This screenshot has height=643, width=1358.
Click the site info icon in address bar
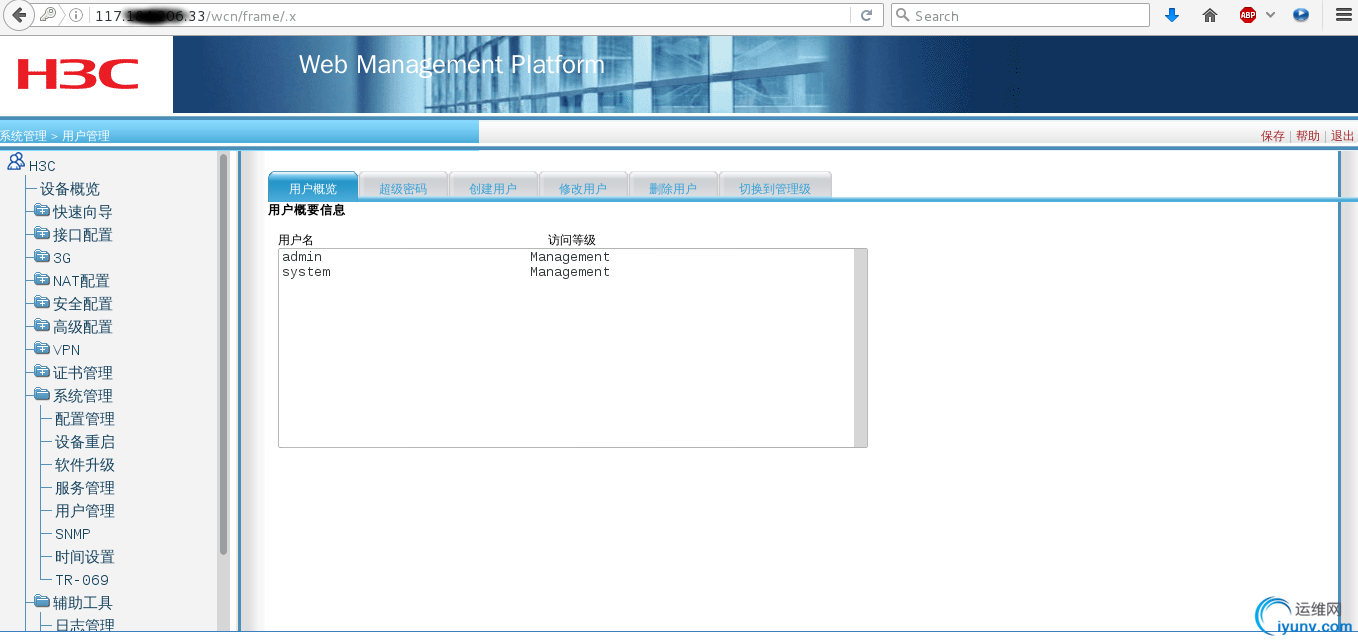tap(76, 15)
